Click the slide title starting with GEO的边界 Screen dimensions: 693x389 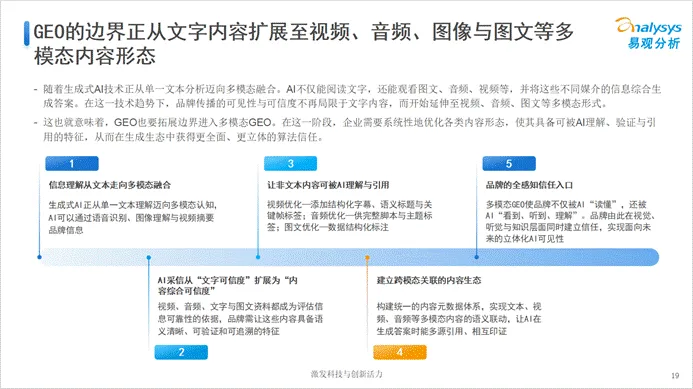tap(304, 44)
